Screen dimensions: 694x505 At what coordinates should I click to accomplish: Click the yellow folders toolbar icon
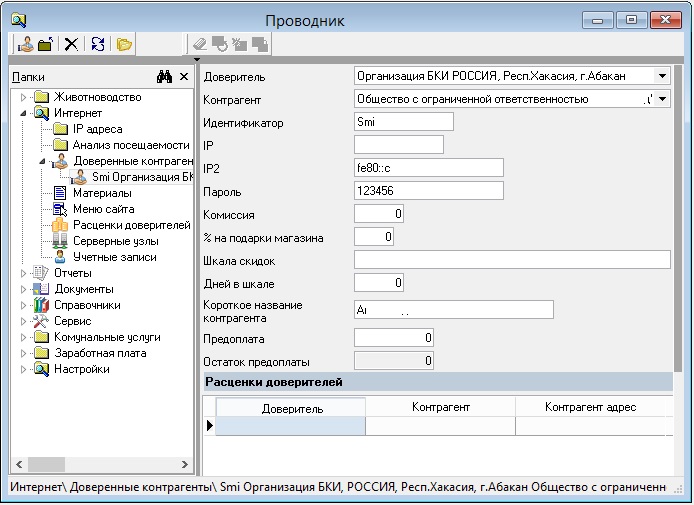coord(124,44)
